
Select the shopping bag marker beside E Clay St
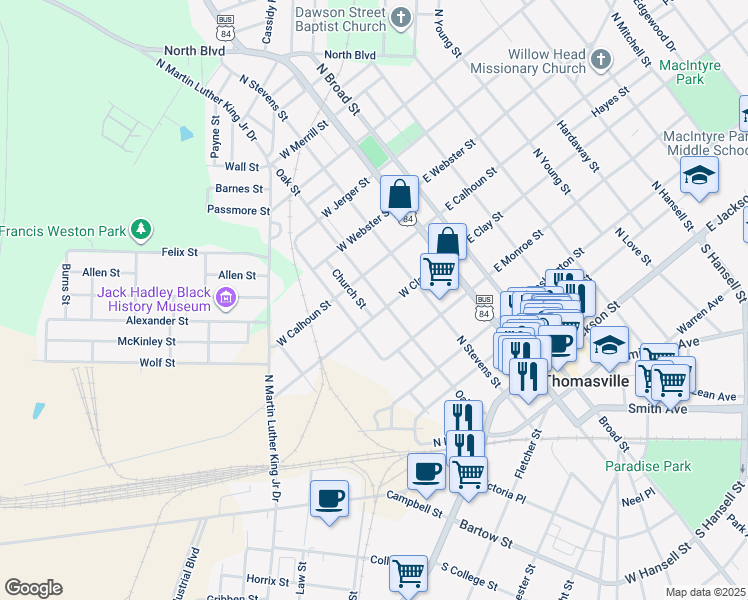pyautogui.click(x=447, y=241)
